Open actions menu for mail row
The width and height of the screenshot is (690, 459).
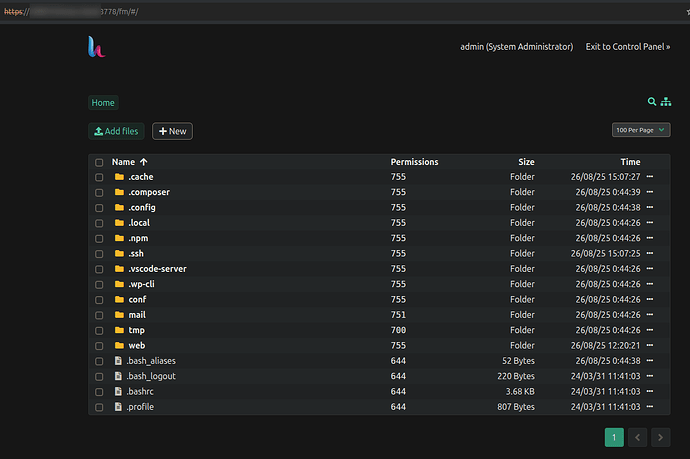click(x=650, y=315)
